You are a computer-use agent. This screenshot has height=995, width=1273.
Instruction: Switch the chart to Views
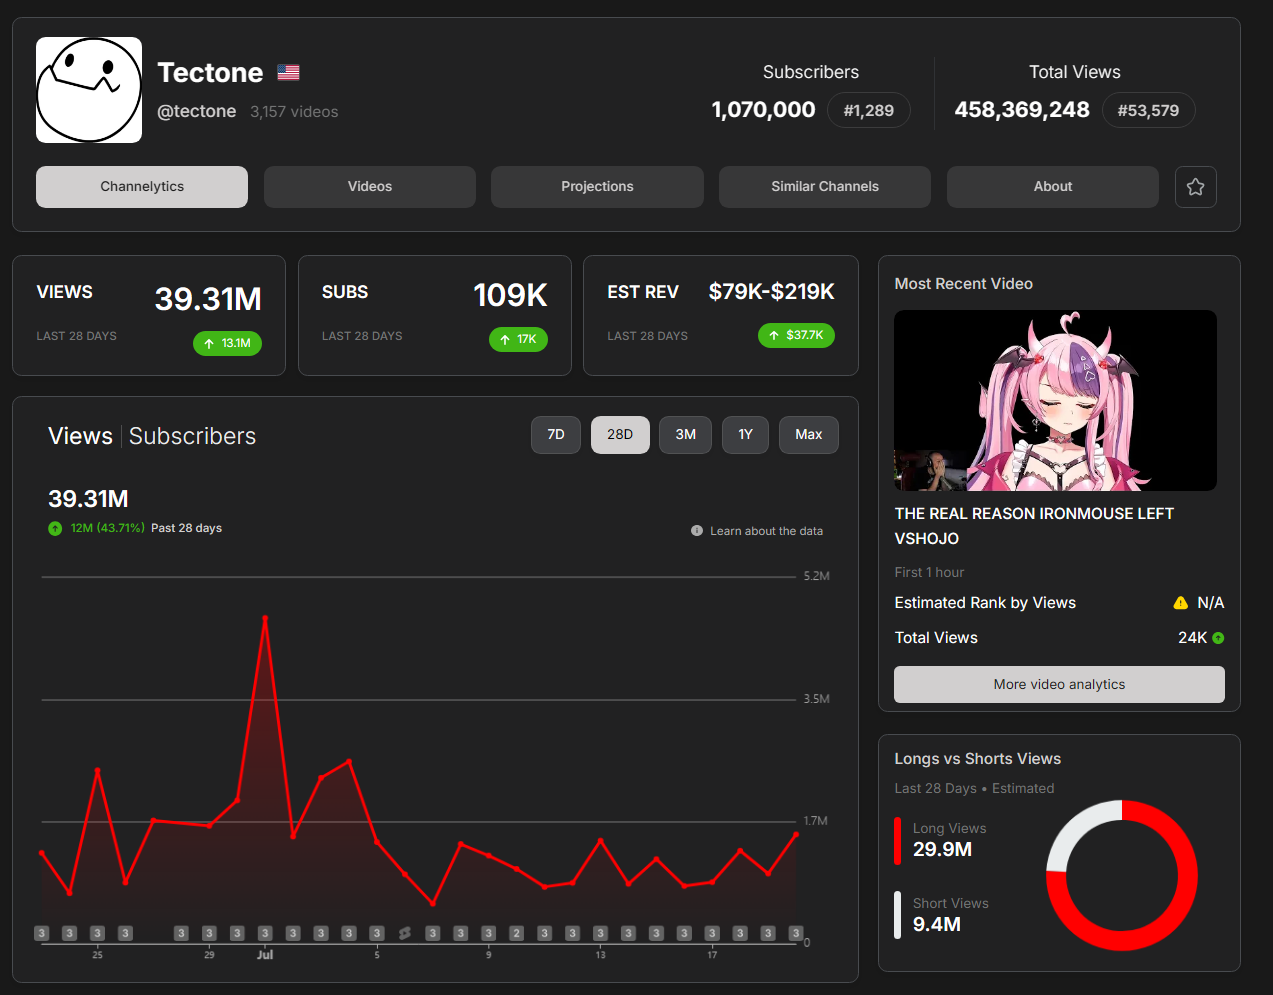point(80,436)
